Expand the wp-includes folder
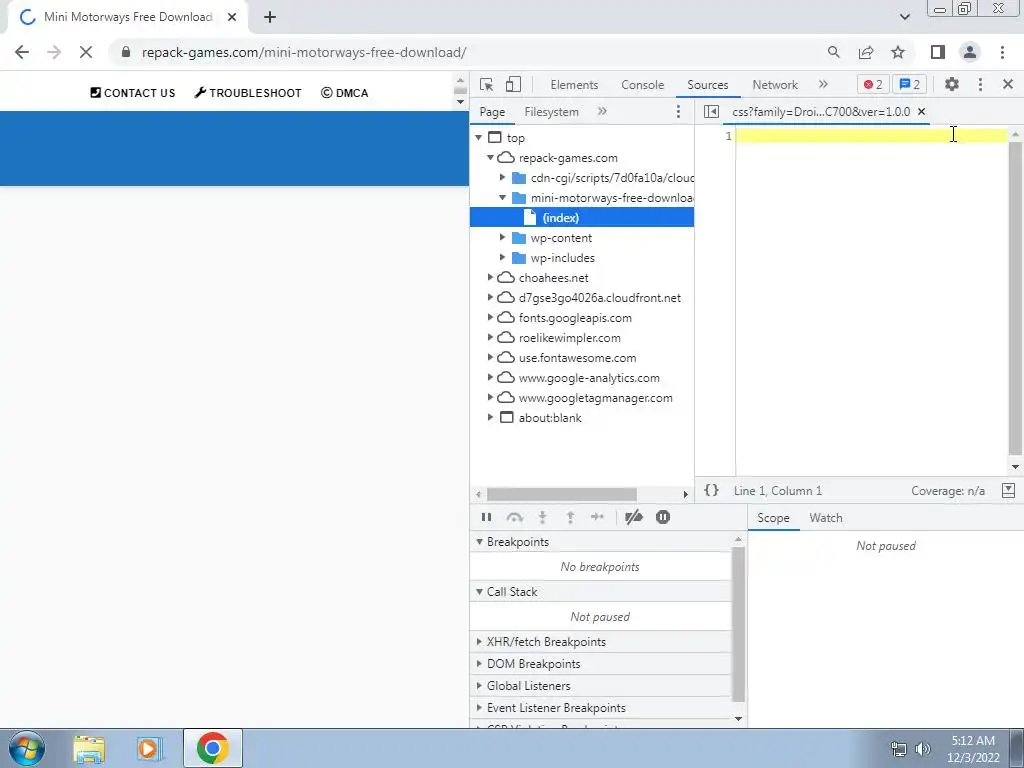The image size is (1024, 768). 502,257
